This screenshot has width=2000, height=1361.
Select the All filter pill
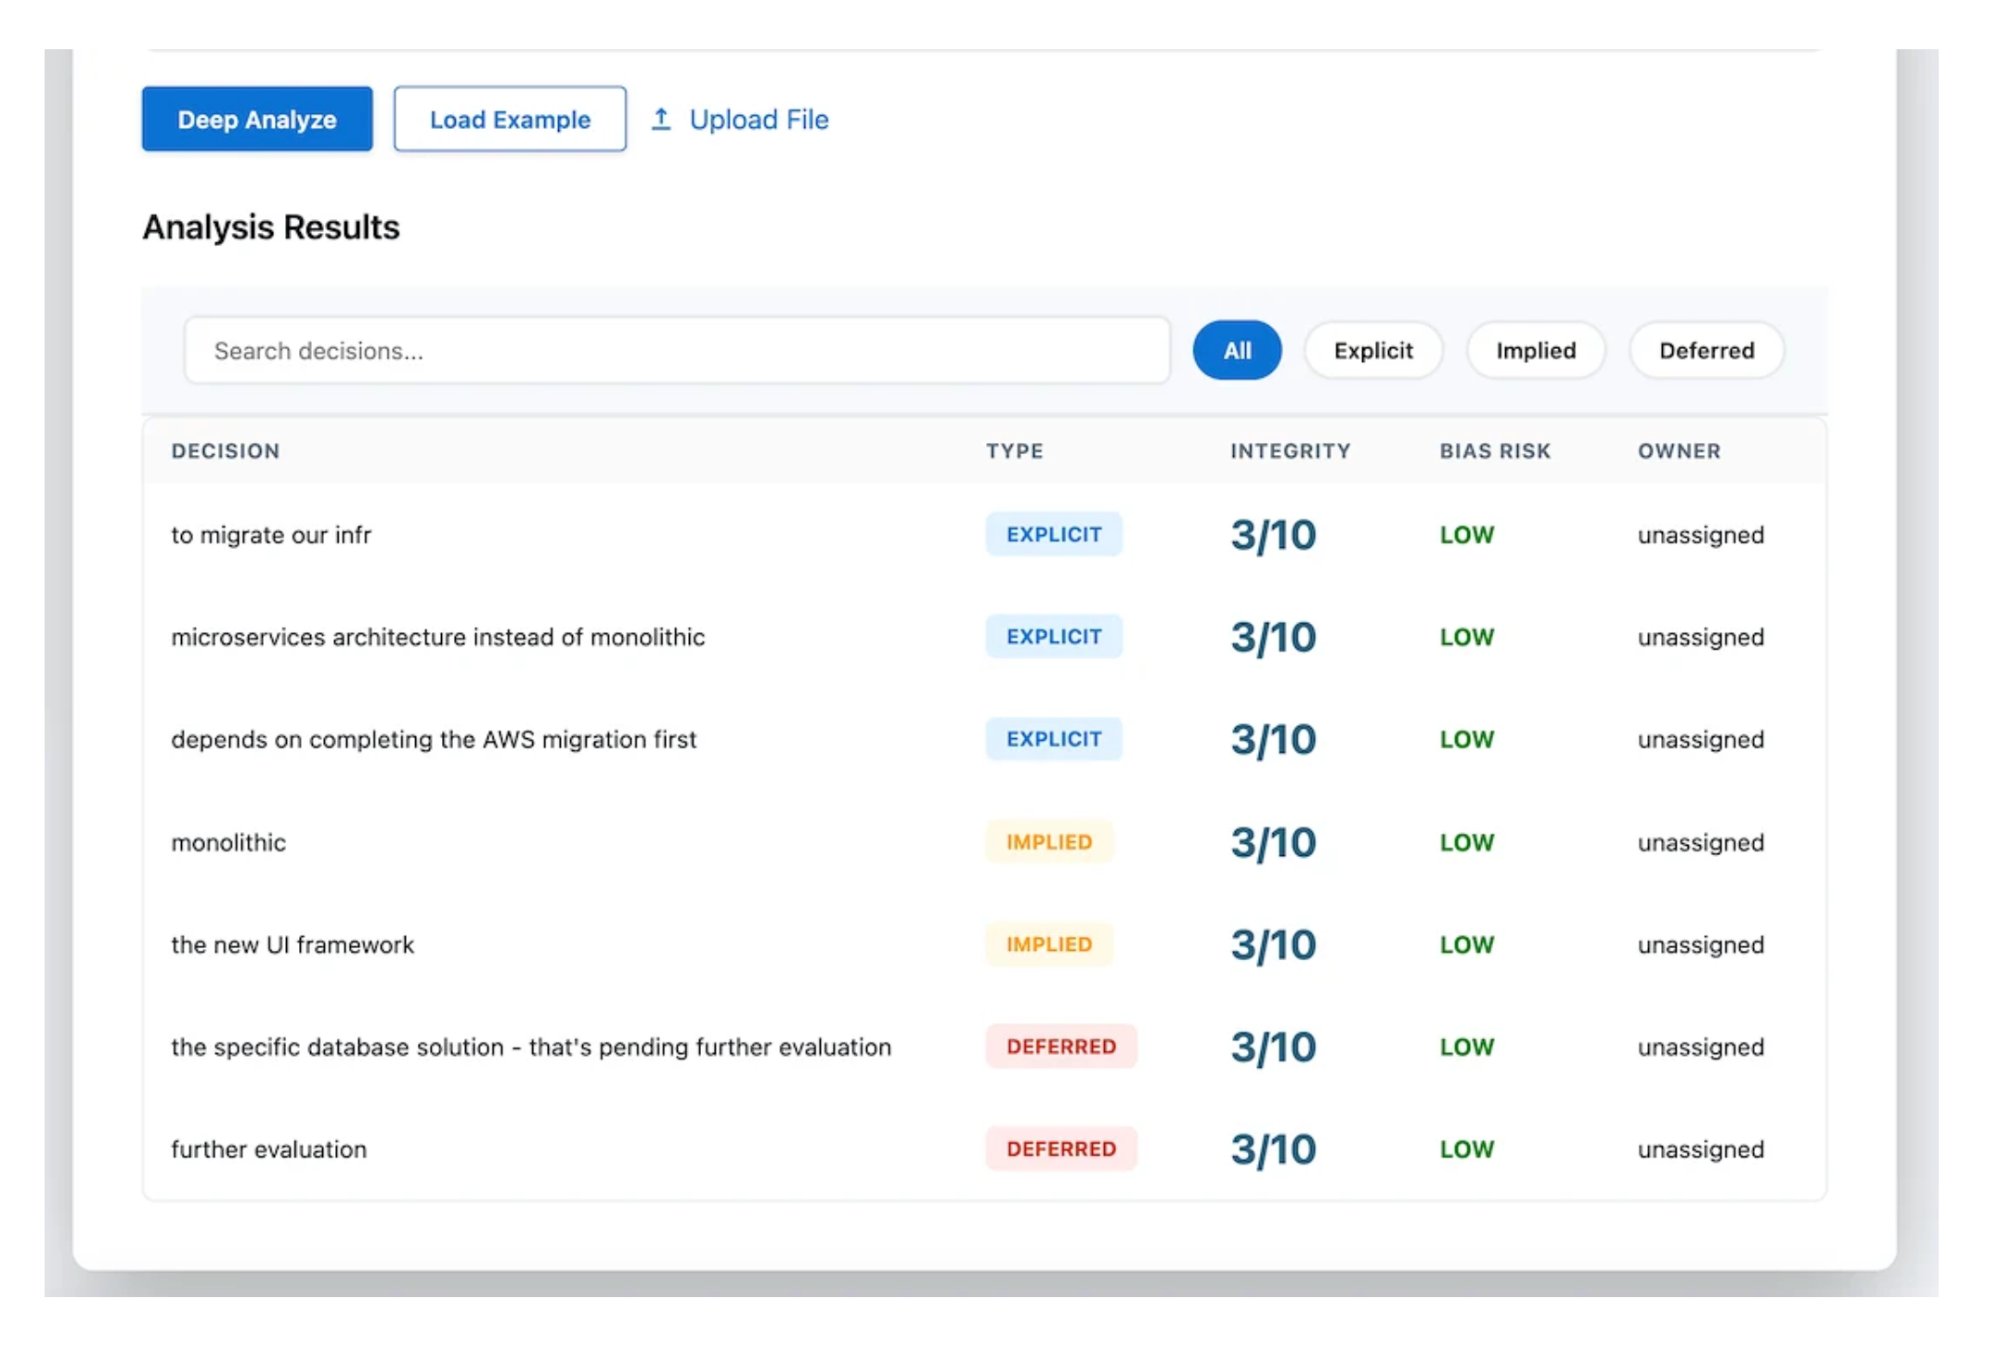pos(1236,351)
